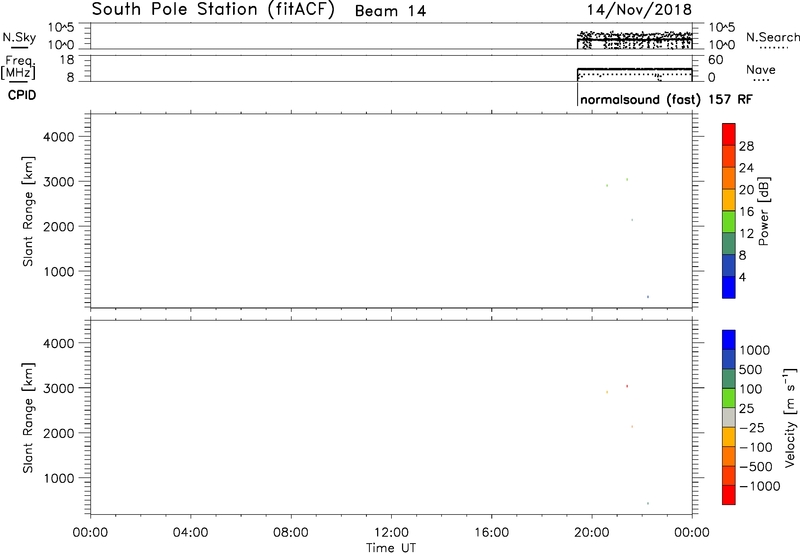Click the '500' label on Velocity colorbar
The width and height of the screenshot is (800, 554).
click(x=751, y=369)
